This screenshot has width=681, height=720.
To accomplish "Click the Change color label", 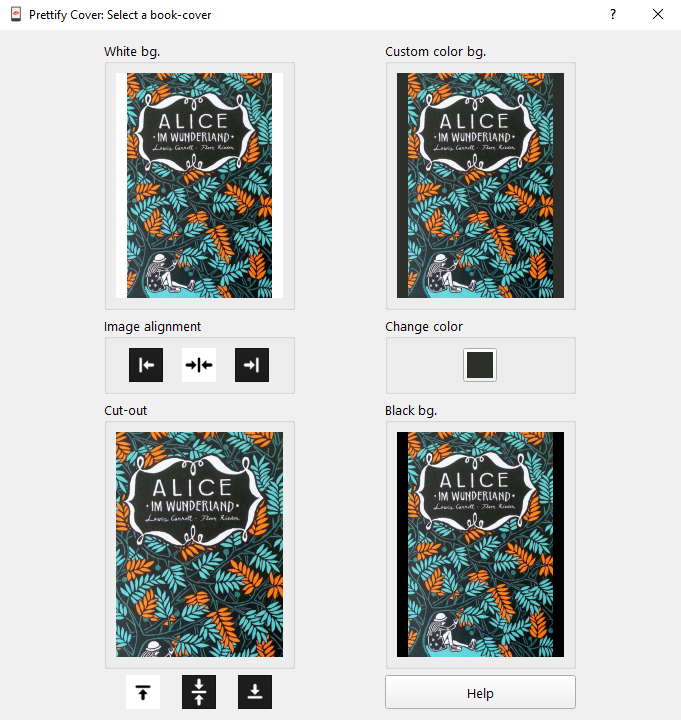I will point(424,326).
